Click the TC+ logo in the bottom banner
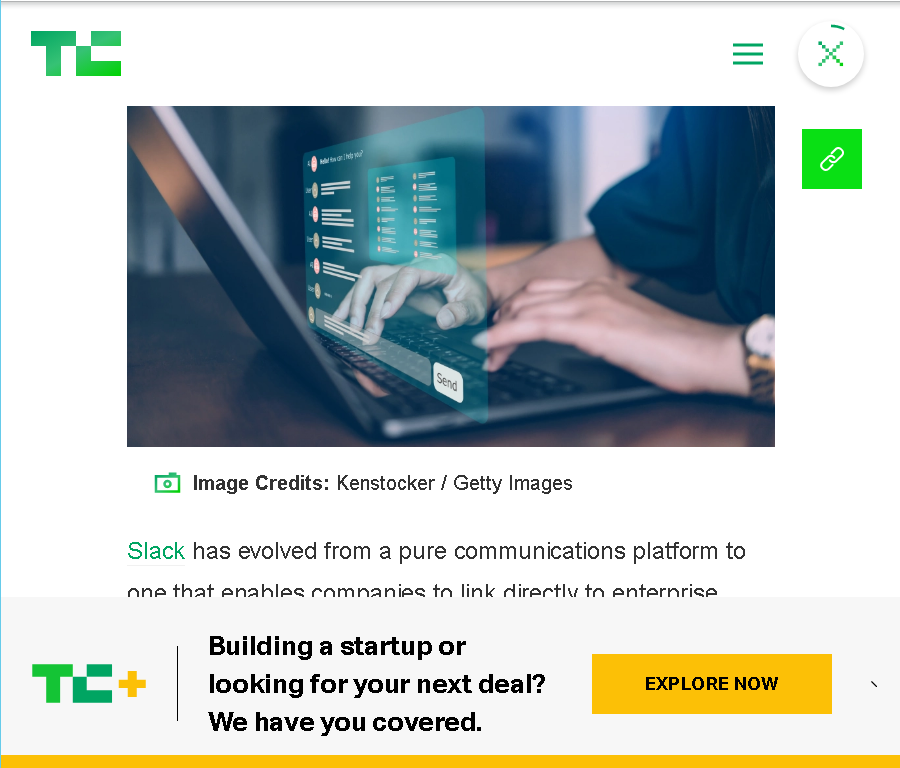Image resolution: width=900 pixels, height=768 pixels. tap(89, 683)
